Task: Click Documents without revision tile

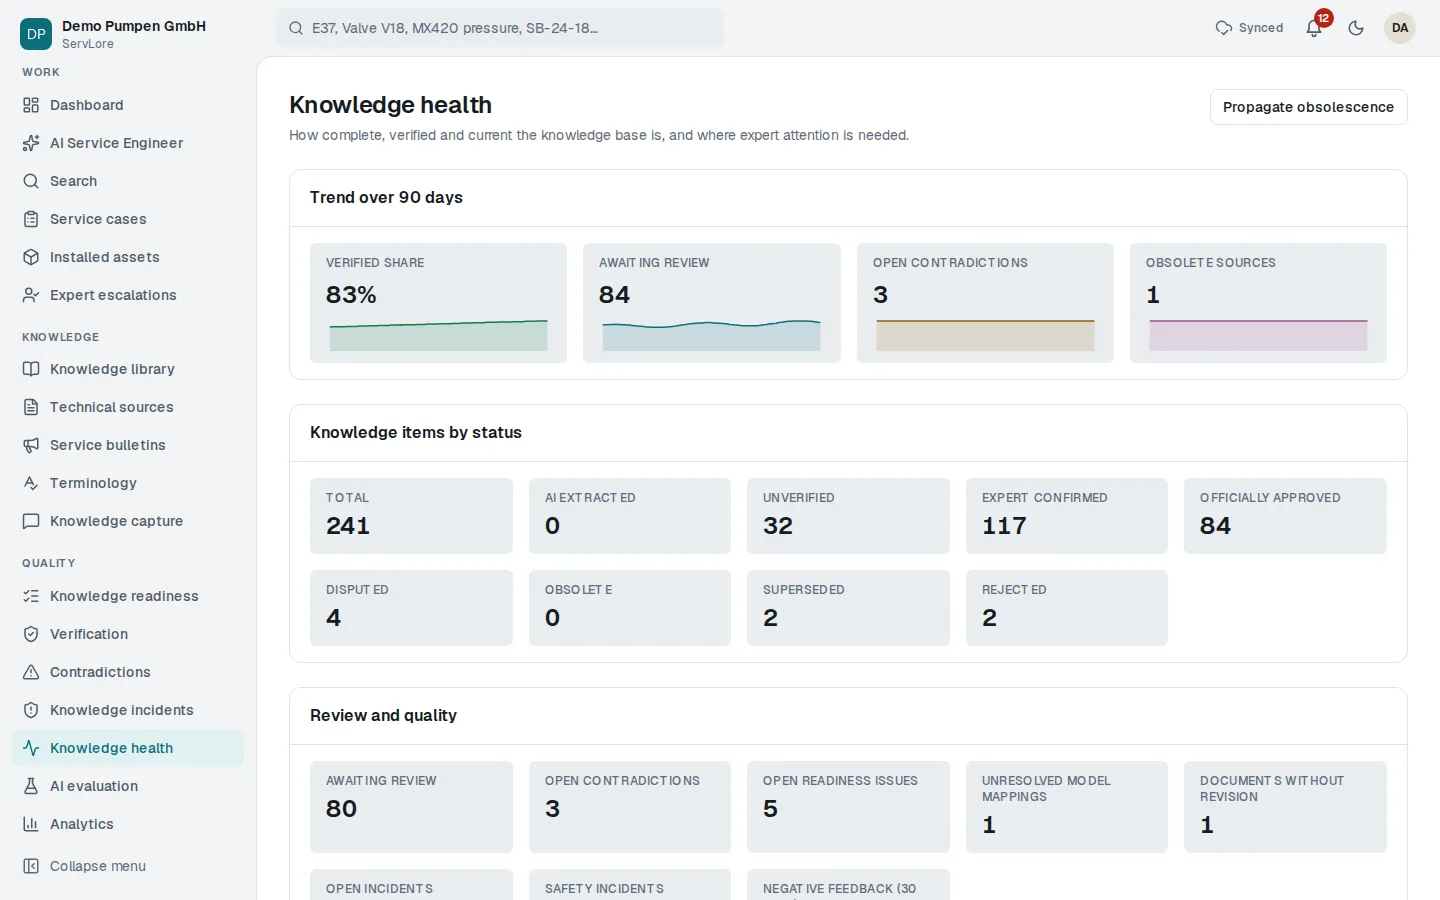Action: coord(1285,807)
